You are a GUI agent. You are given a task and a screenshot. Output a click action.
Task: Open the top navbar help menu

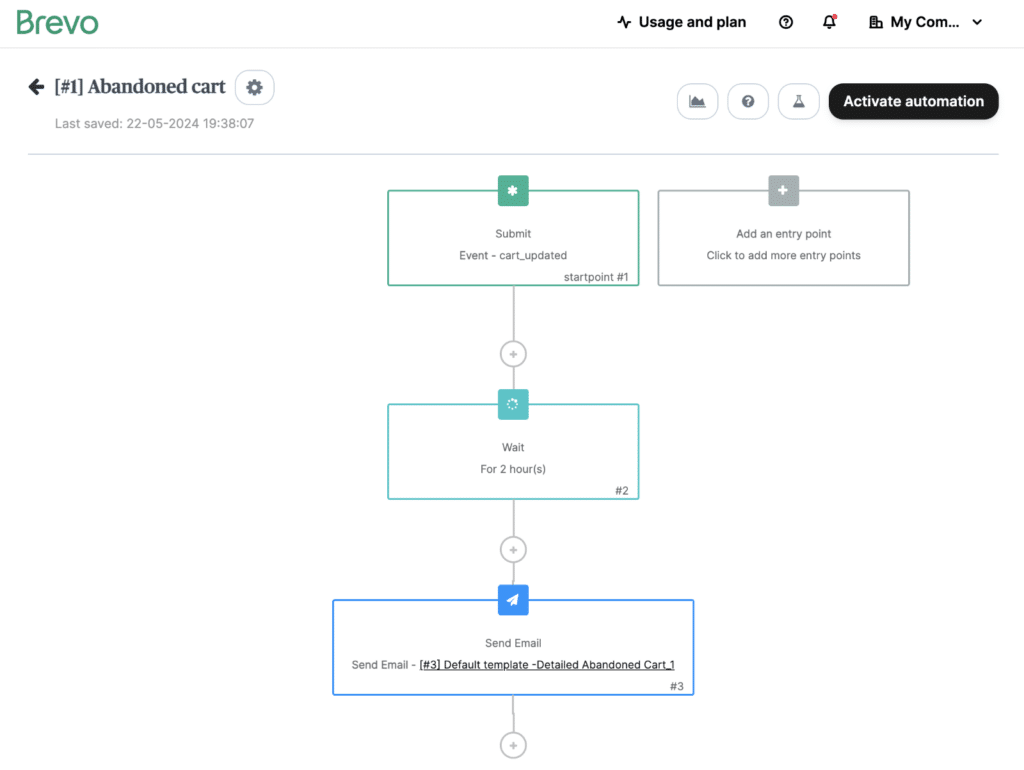785,21
